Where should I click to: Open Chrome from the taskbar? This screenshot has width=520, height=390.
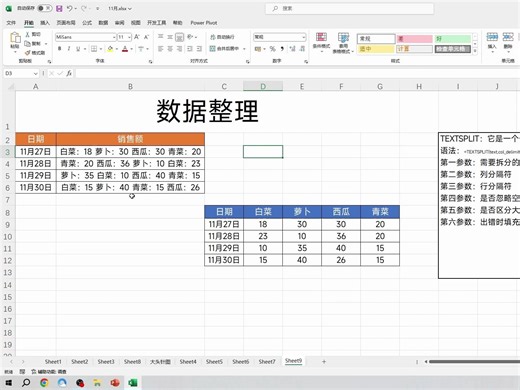tap(44, 383)
